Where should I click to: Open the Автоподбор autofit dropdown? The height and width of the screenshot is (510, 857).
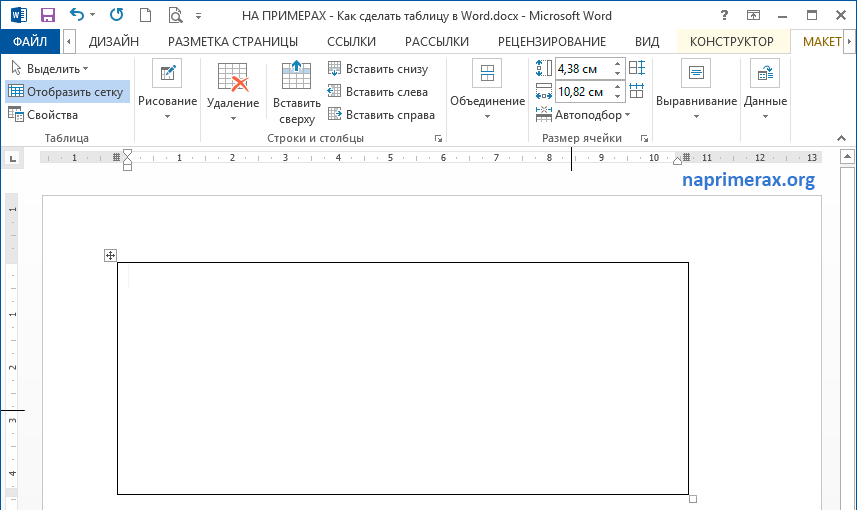583,115
